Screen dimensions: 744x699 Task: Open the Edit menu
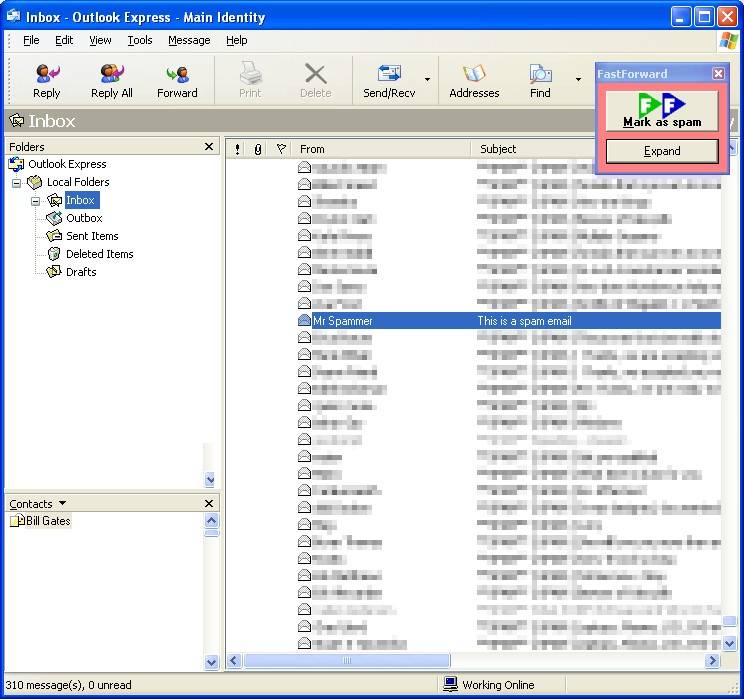[64, 40]
